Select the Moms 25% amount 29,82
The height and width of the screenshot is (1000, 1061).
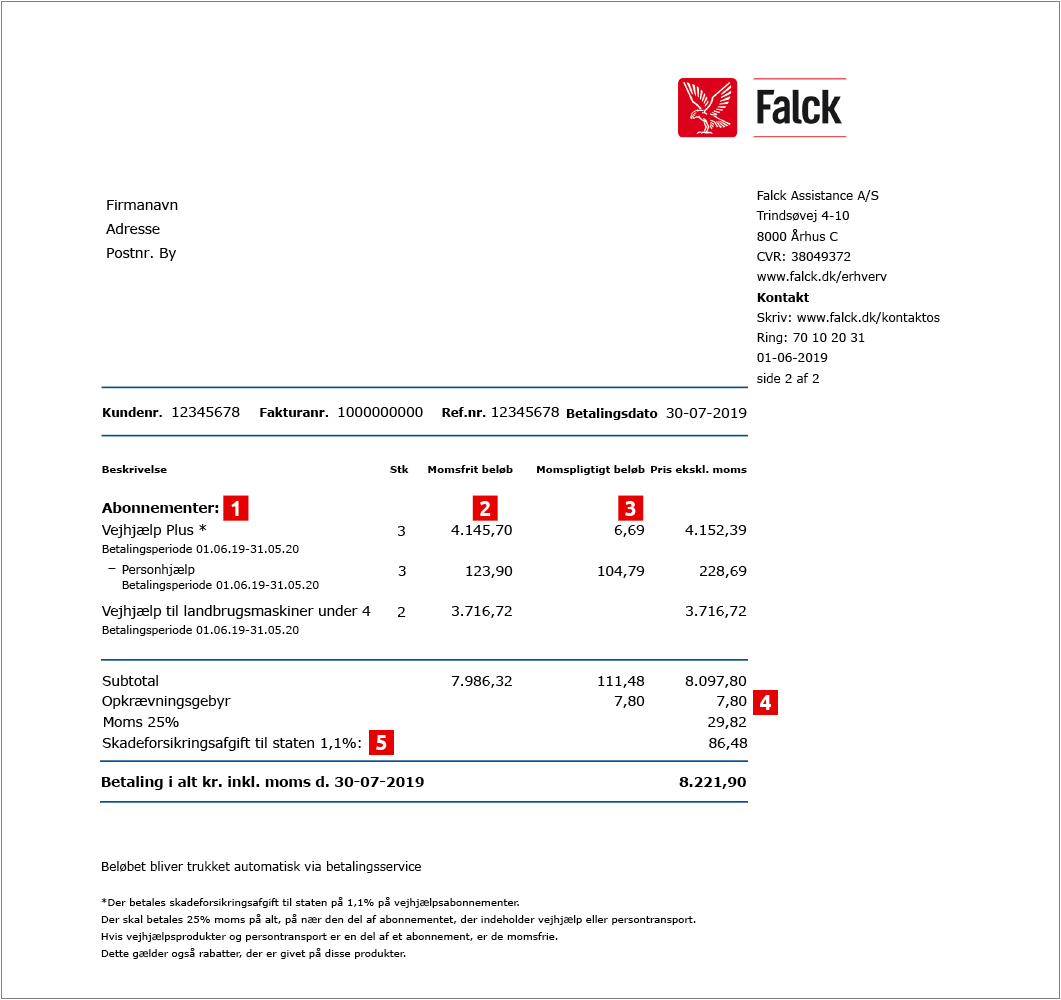(727, 723)
